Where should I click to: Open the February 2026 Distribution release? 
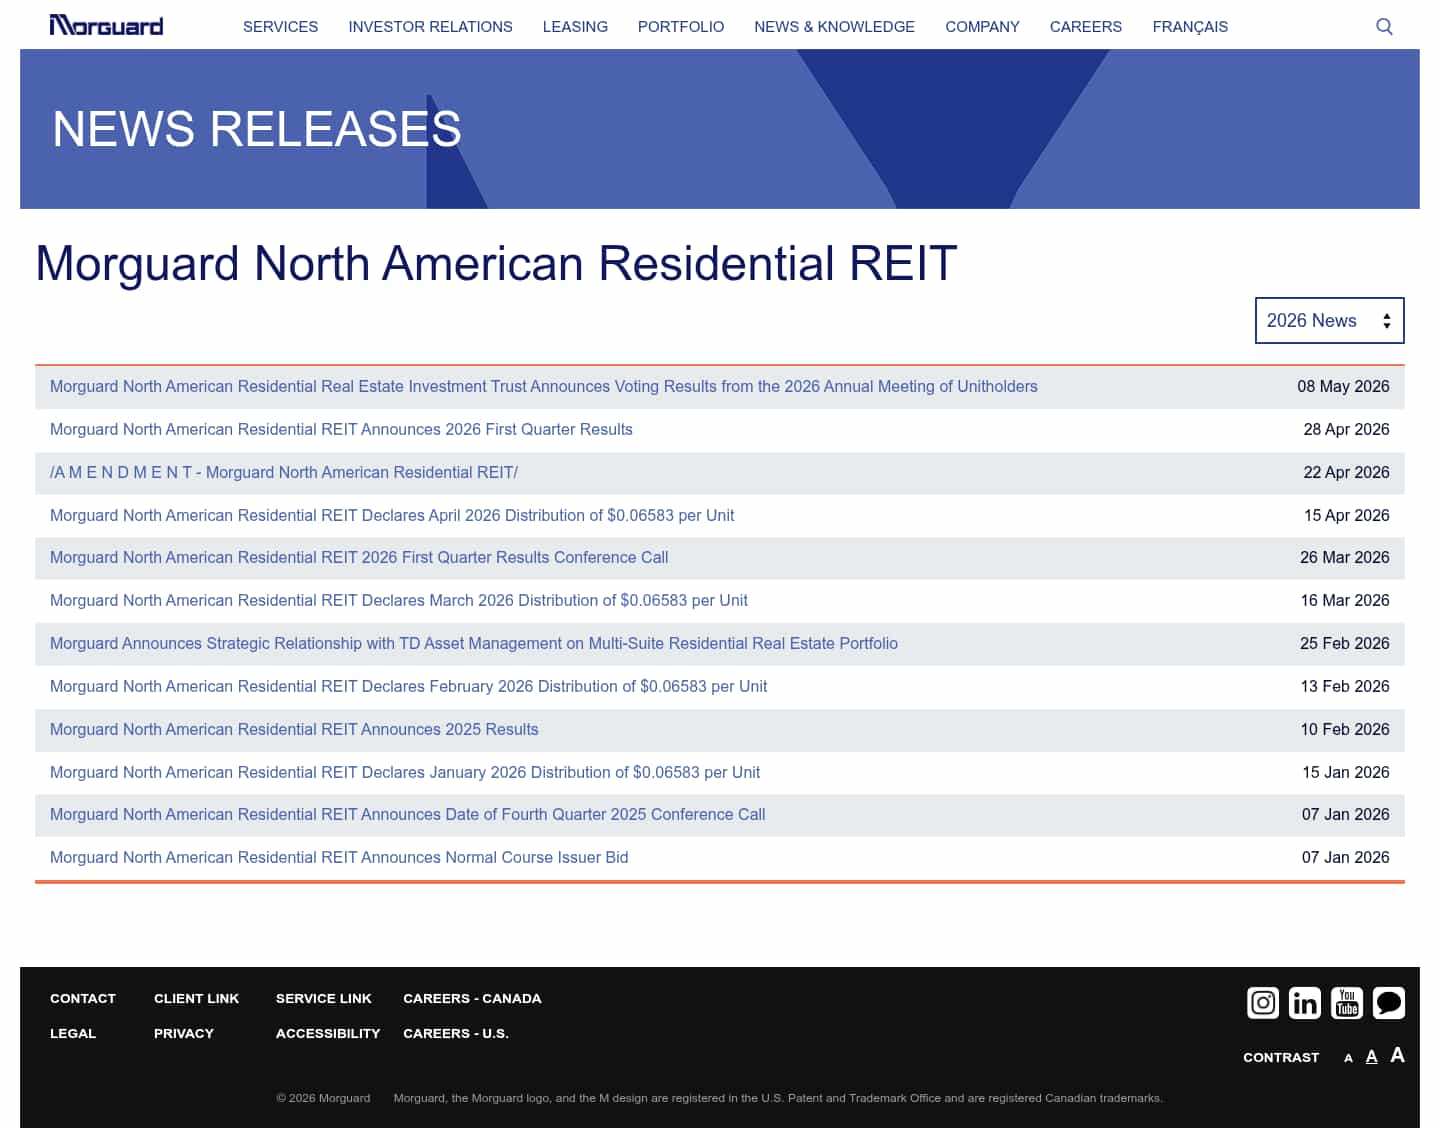[409, 686]
